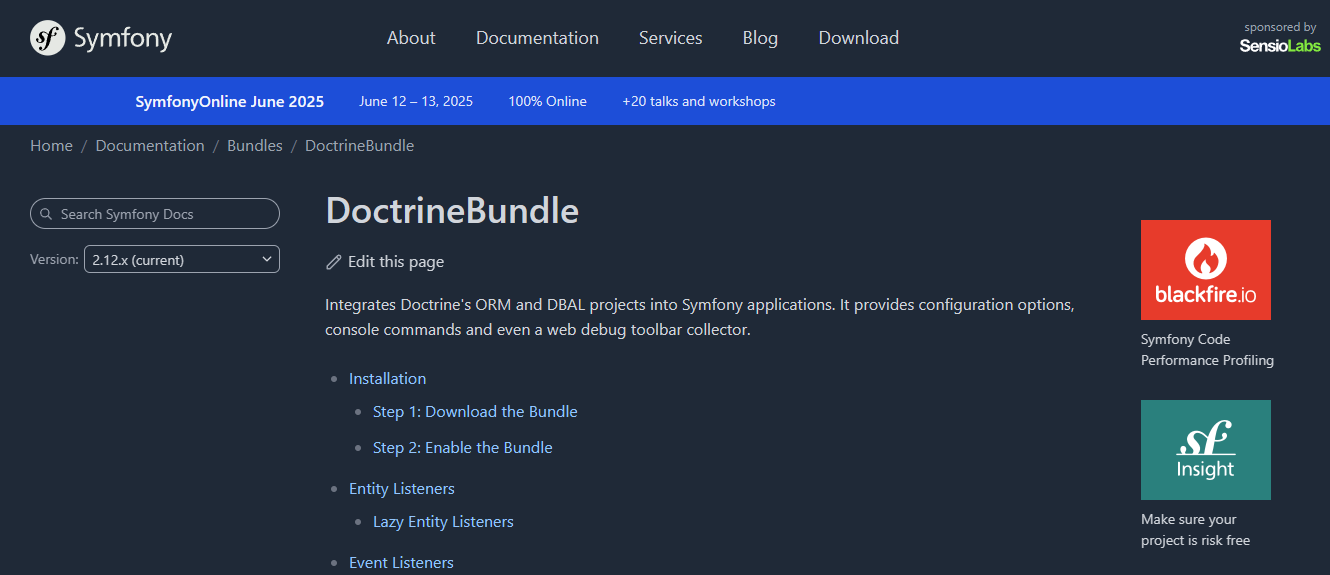Image resolution: width=1330 pixels, height=575 pixels.
Task: Focus the Search Symfony Docs field
Action: [155, 214]
